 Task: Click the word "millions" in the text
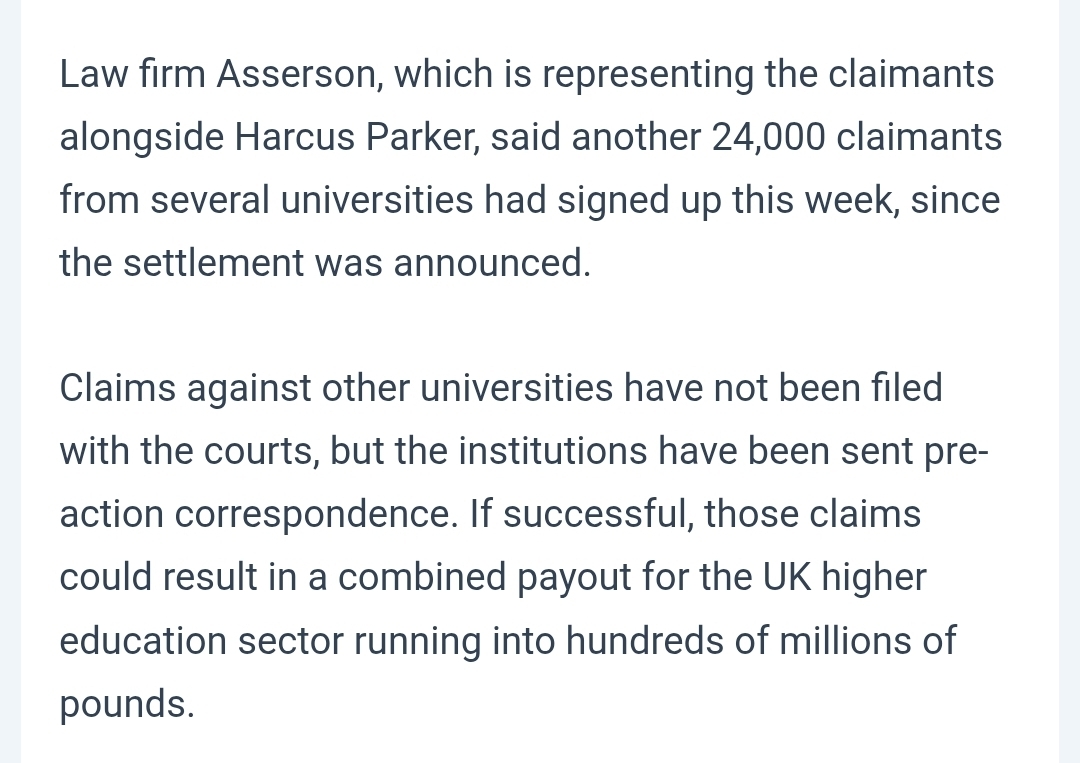pyautogui.click(x=835, y=640)
